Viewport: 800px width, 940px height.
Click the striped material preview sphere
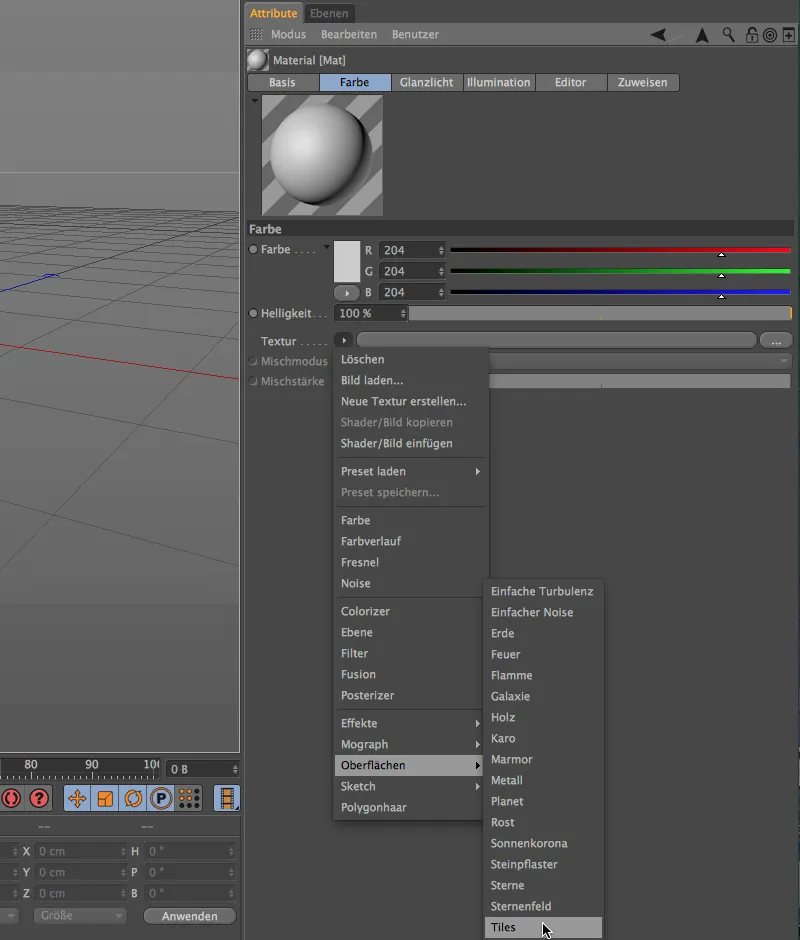(322, 155)
